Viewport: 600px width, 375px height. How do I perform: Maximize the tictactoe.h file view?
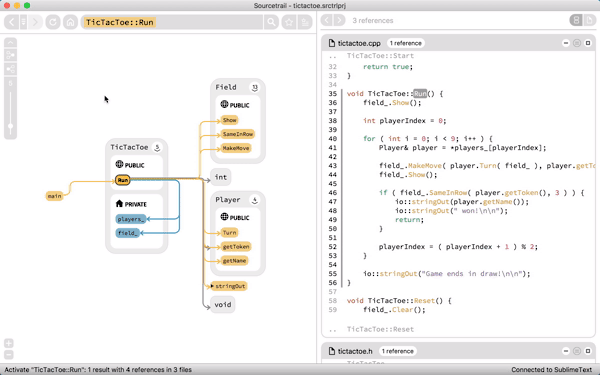588,351
